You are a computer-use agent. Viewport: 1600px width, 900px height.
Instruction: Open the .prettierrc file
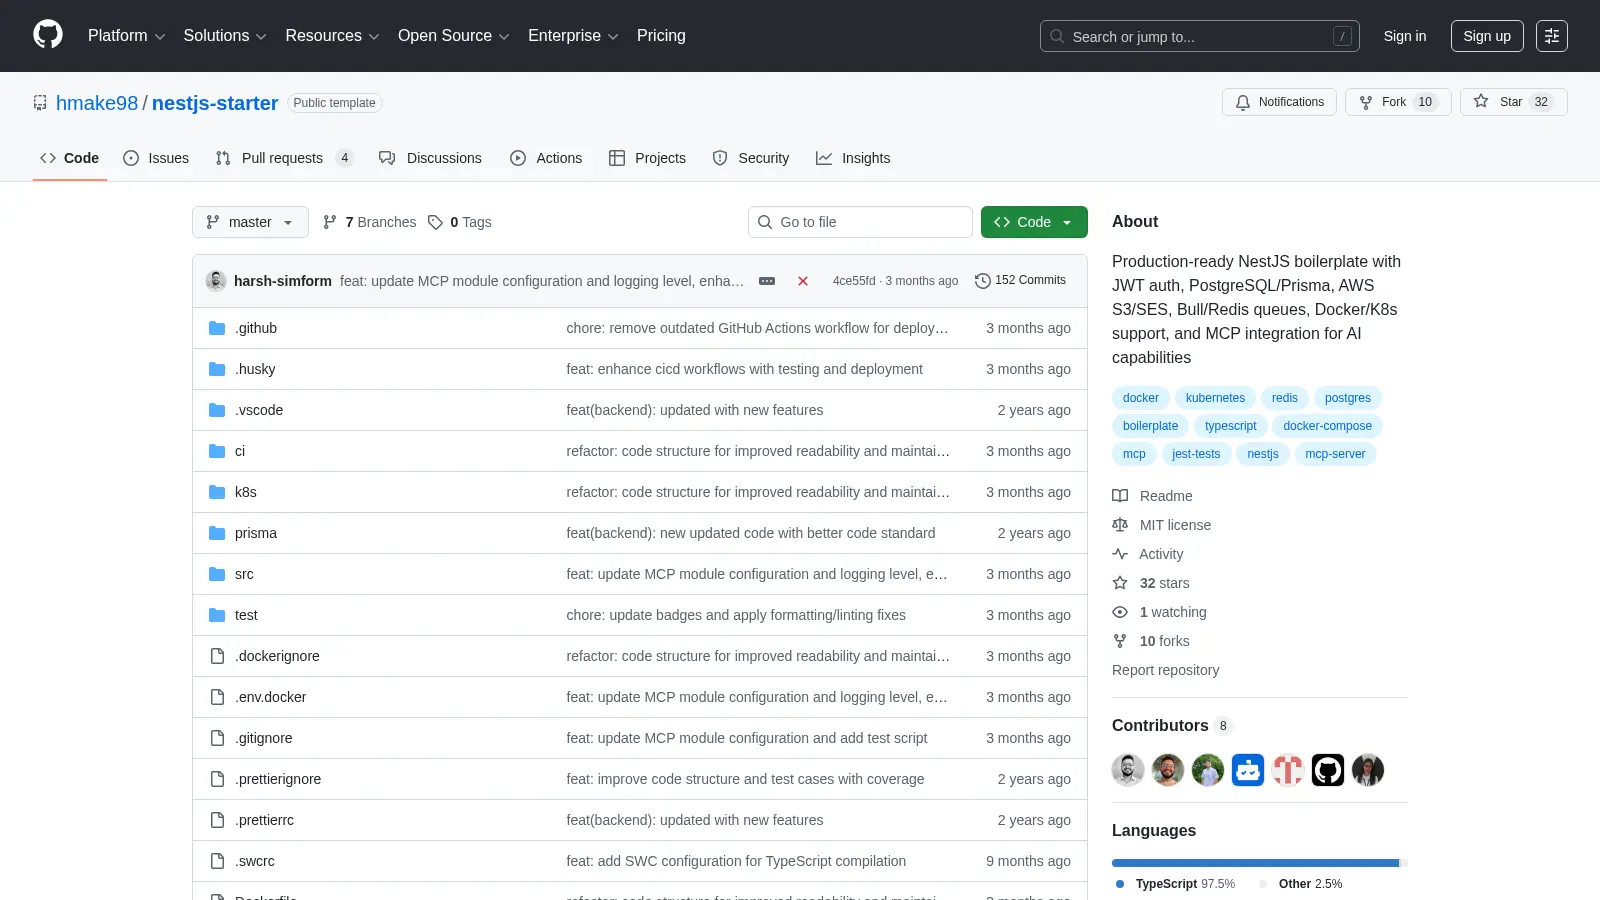point(264,820)
